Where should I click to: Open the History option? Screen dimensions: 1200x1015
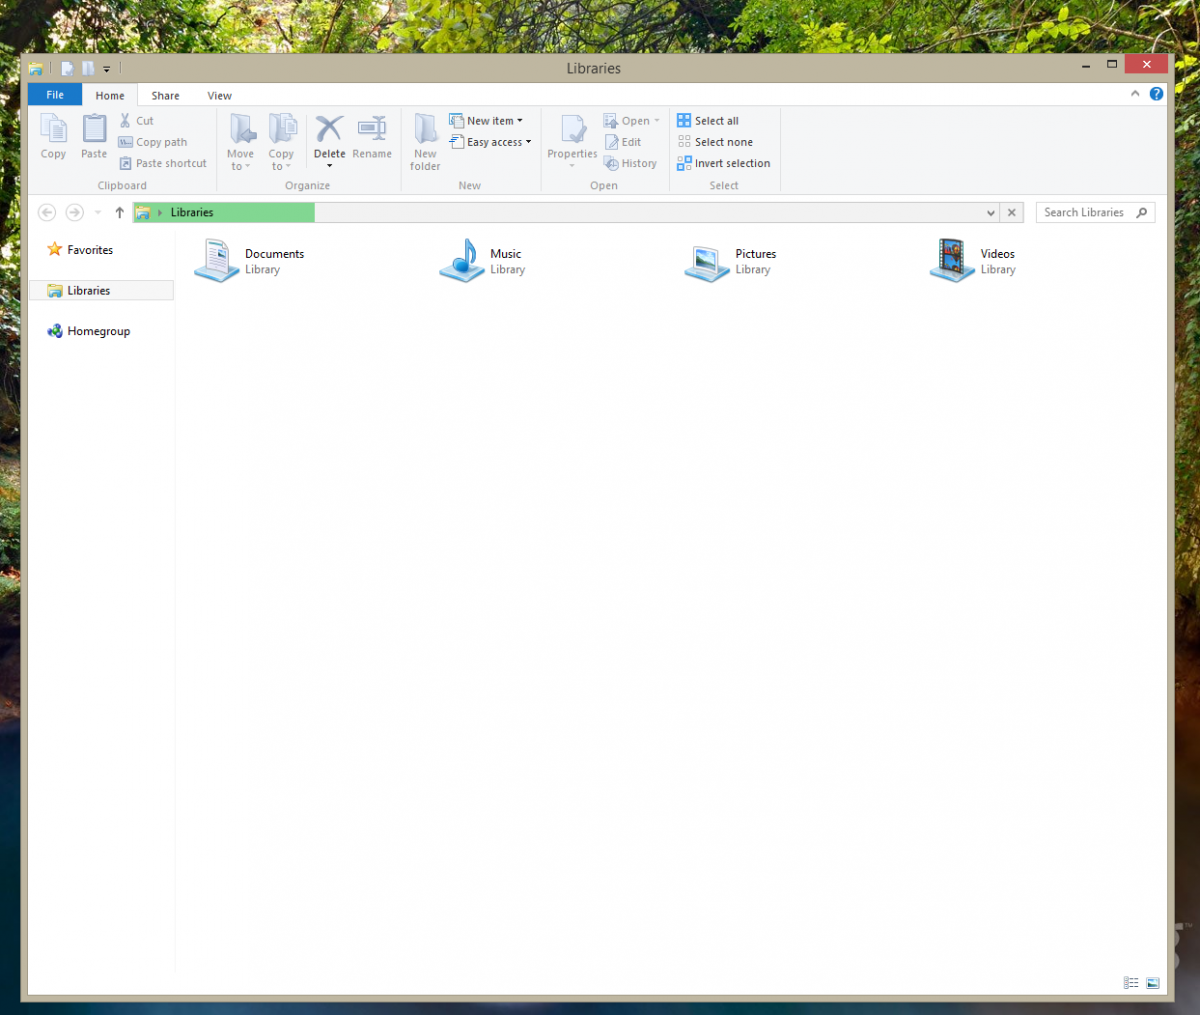pos(631,163)
